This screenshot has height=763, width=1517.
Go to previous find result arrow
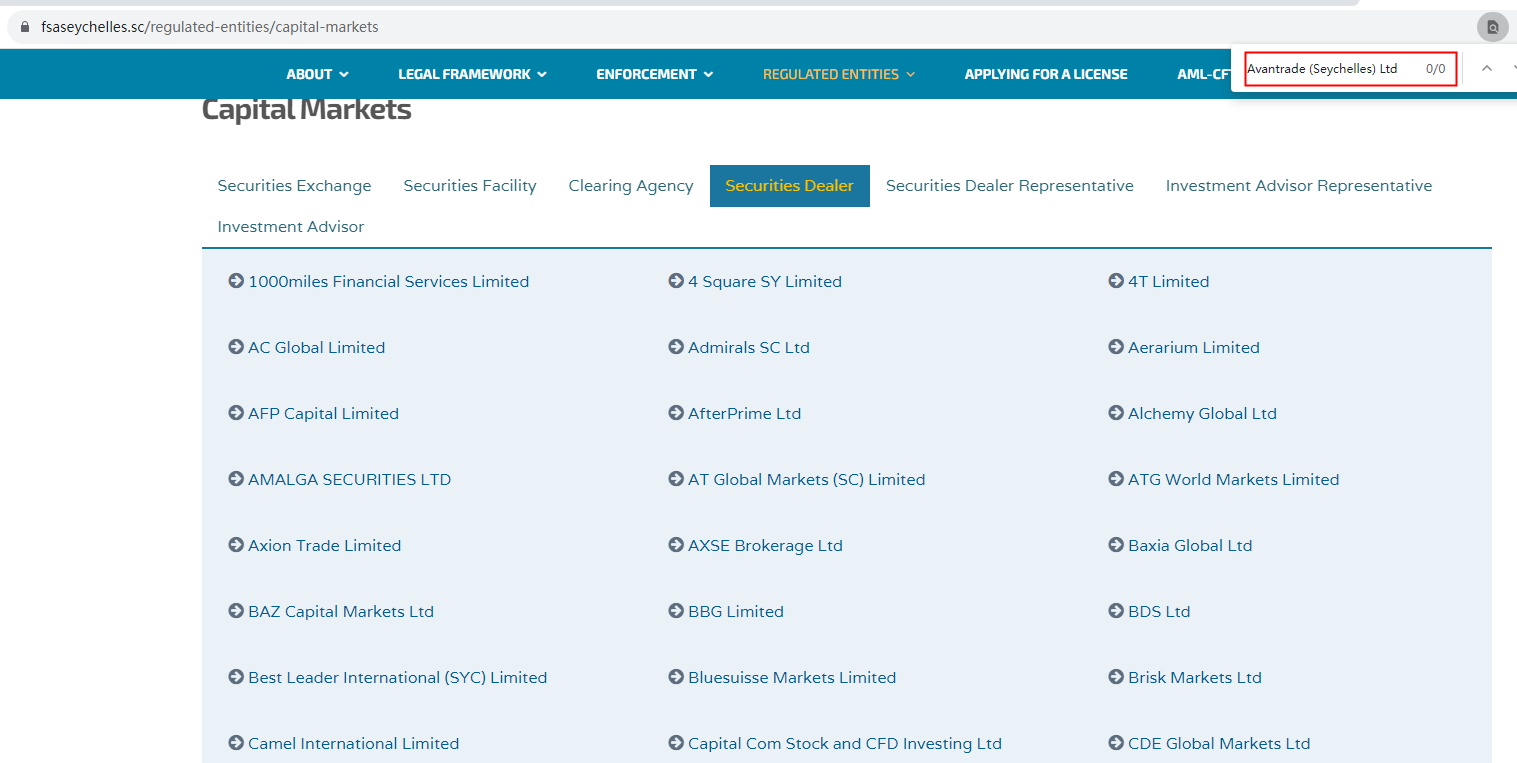click(x=1486, y=69)
